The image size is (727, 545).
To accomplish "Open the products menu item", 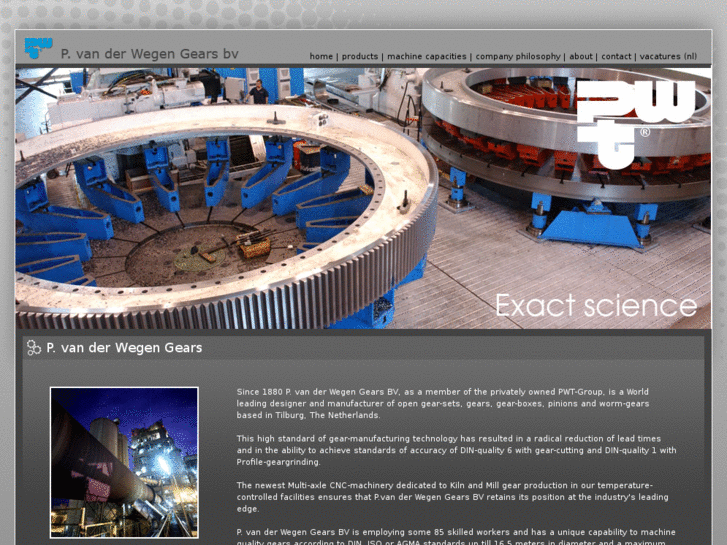I will [x=360, y=57].
